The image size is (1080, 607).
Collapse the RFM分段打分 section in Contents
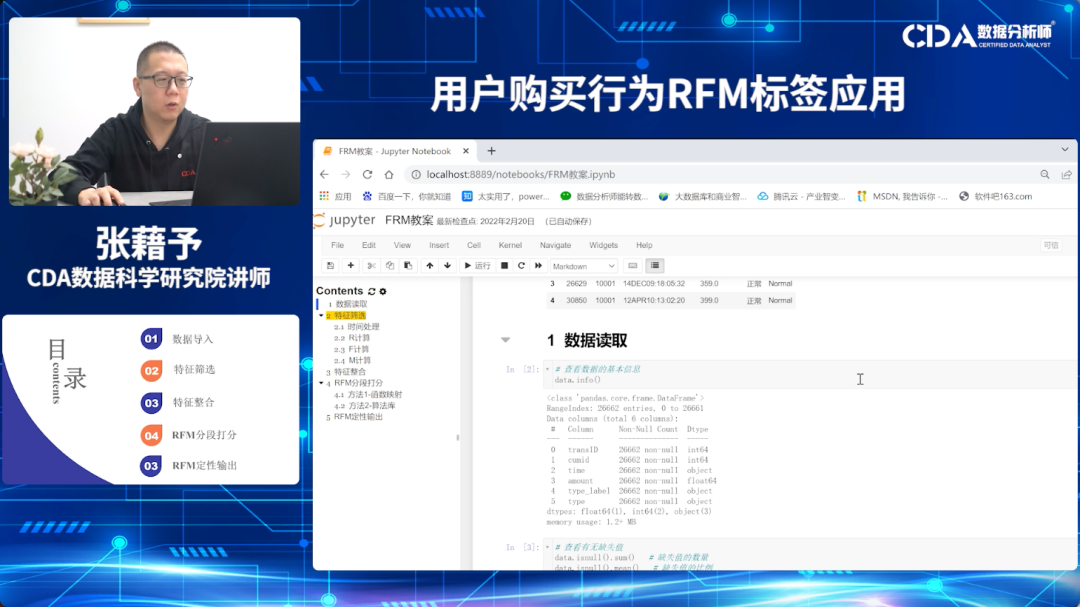(321, 383)
